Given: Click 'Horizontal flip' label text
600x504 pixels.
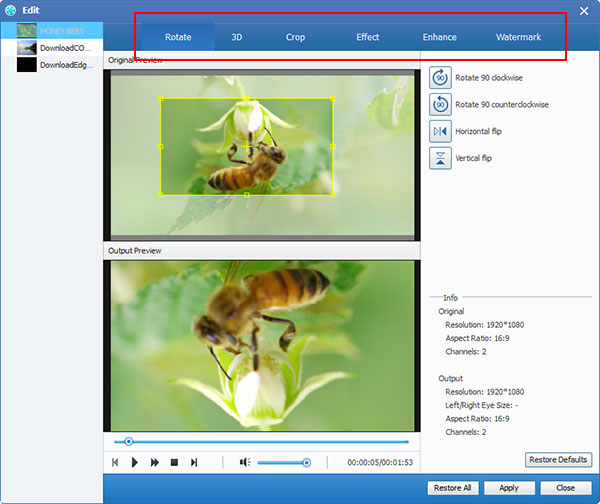Looking at the screenshot, I should pos(478,131).
